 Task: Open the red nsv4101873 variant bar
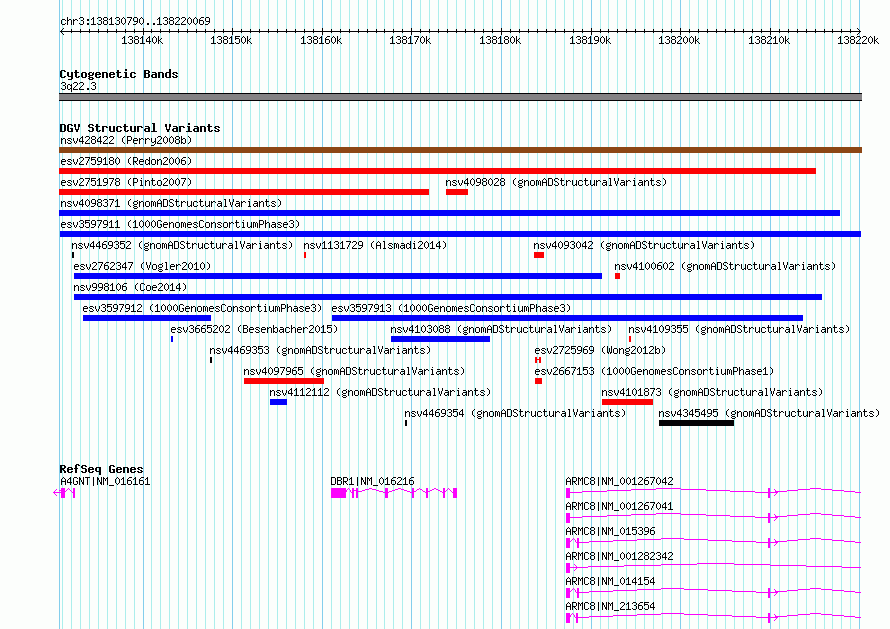pos(627,402)
